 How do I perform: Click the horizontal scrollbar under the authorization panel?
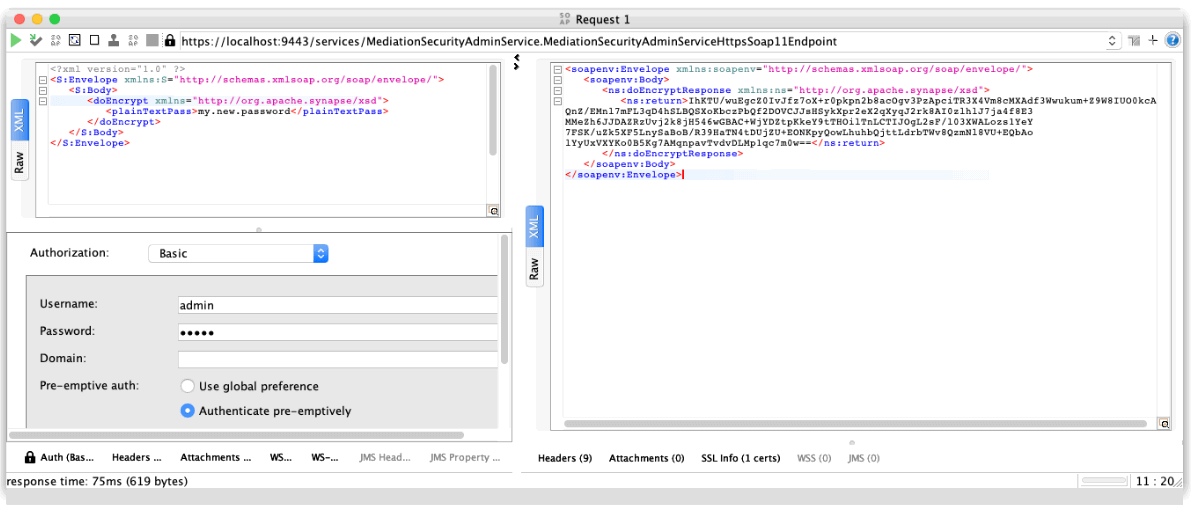coord(235,436)
